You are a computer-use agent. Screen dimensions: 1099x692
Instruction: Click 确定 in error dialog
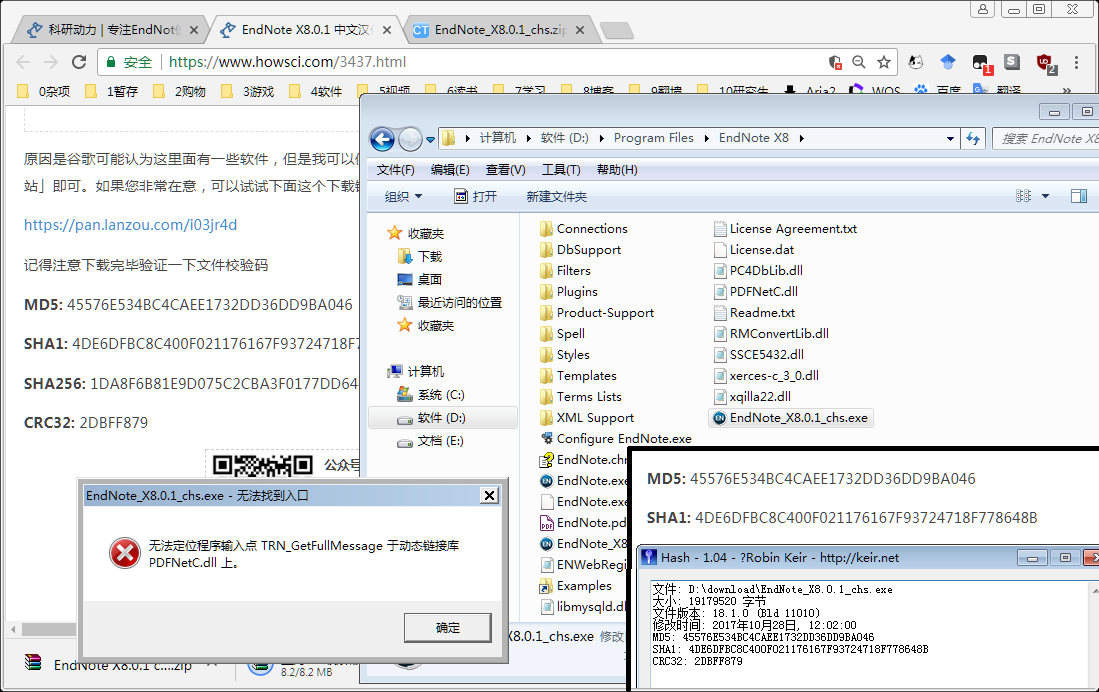[x=447, y=627]
